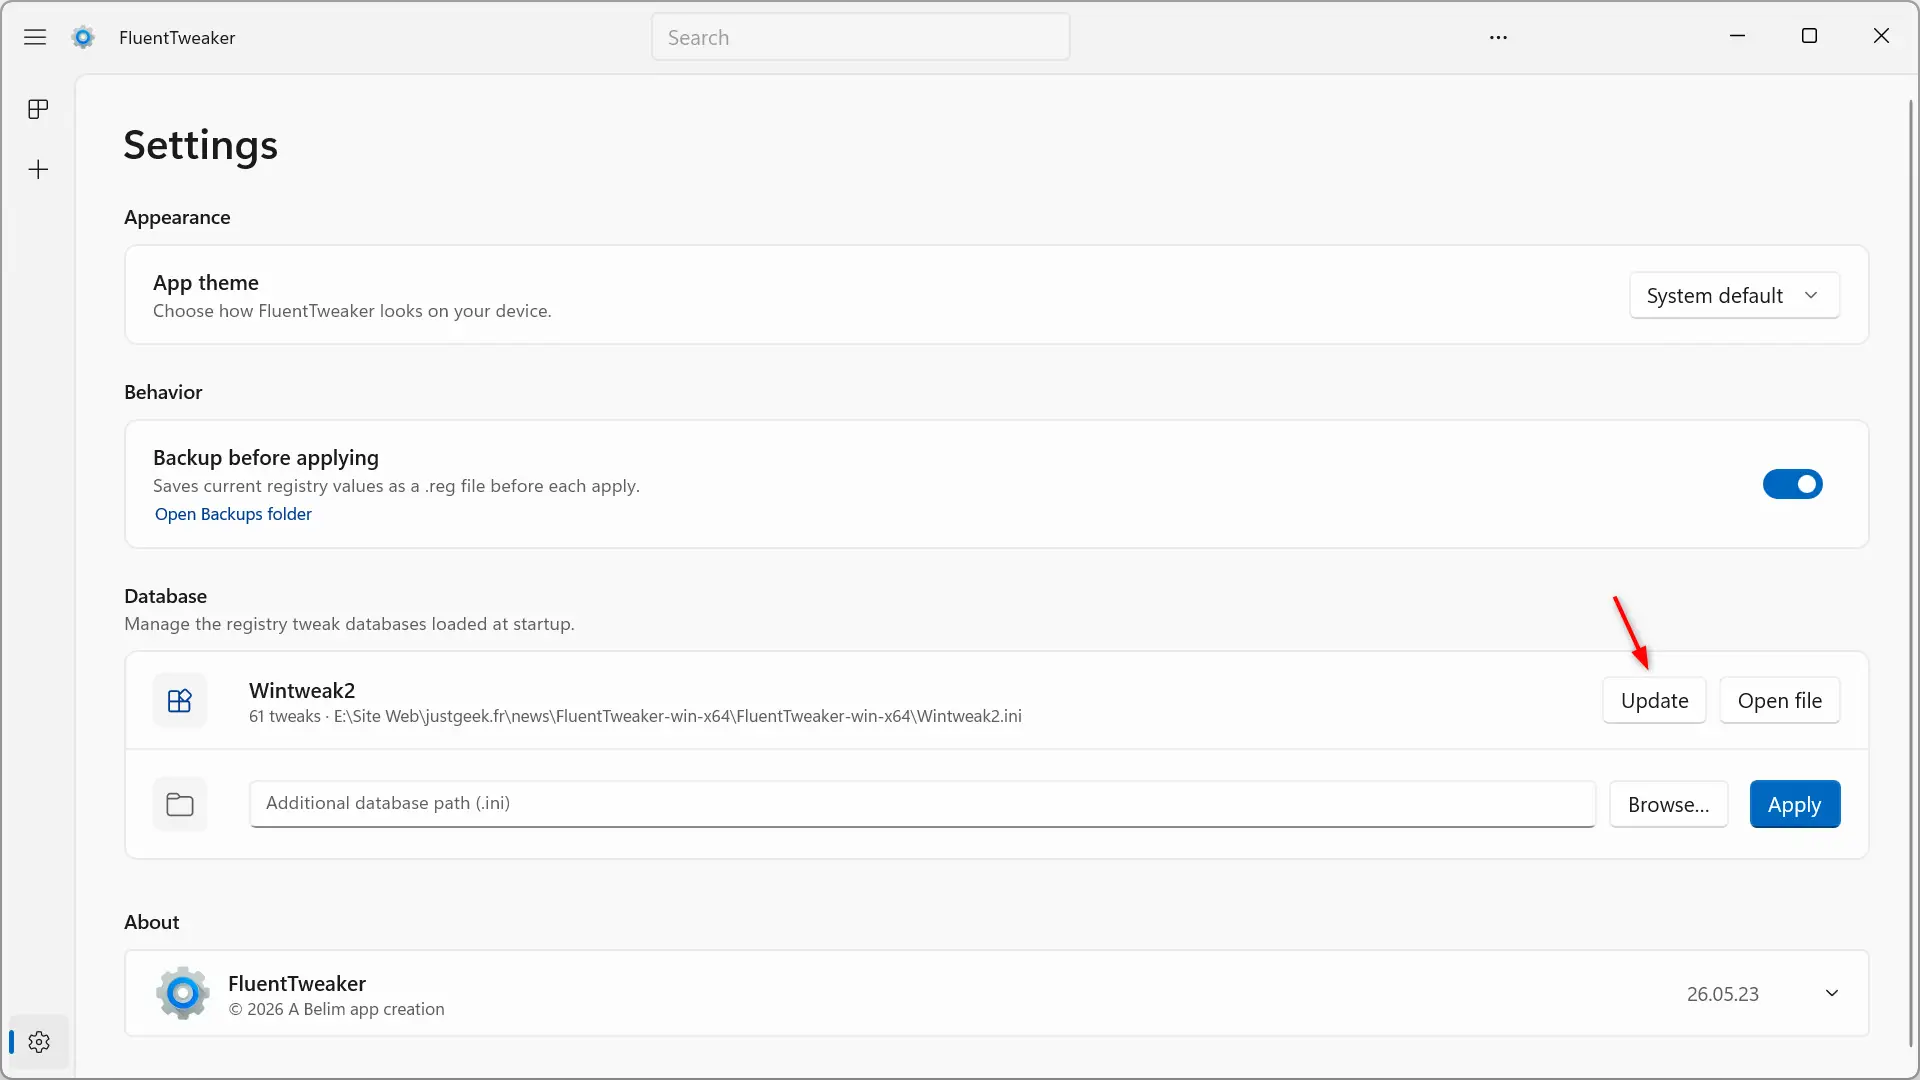Click the '© 2026 A Belim app creation' text
This screenshot has width=1920, height=1080.
coord(336,1009)
